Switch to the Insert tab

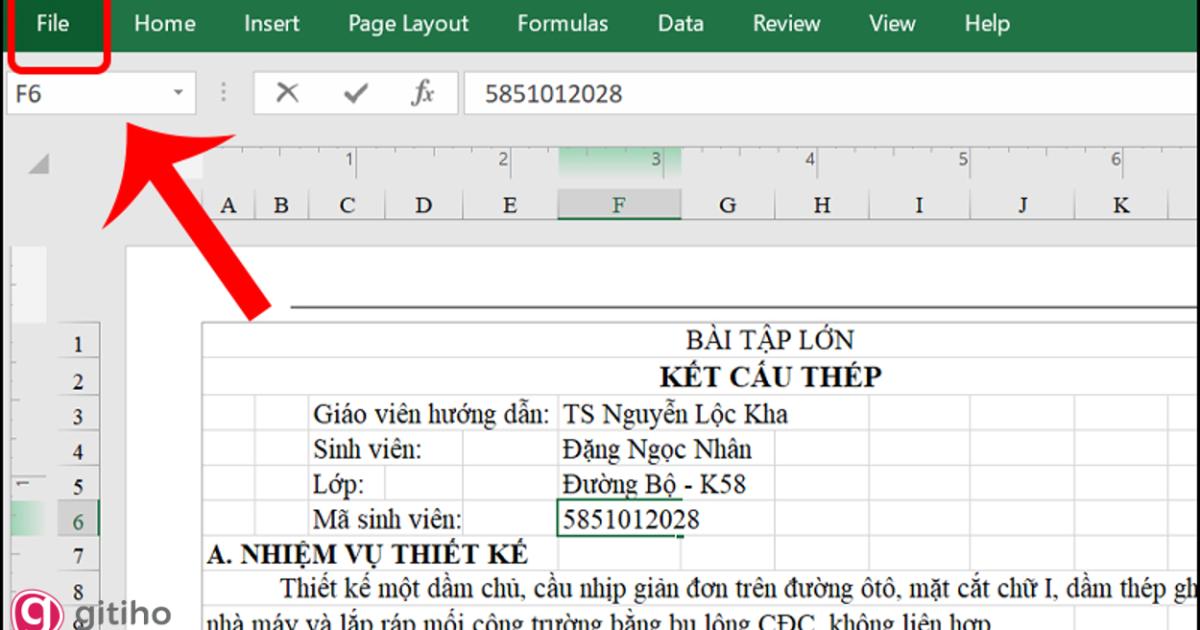coord(271,23)
